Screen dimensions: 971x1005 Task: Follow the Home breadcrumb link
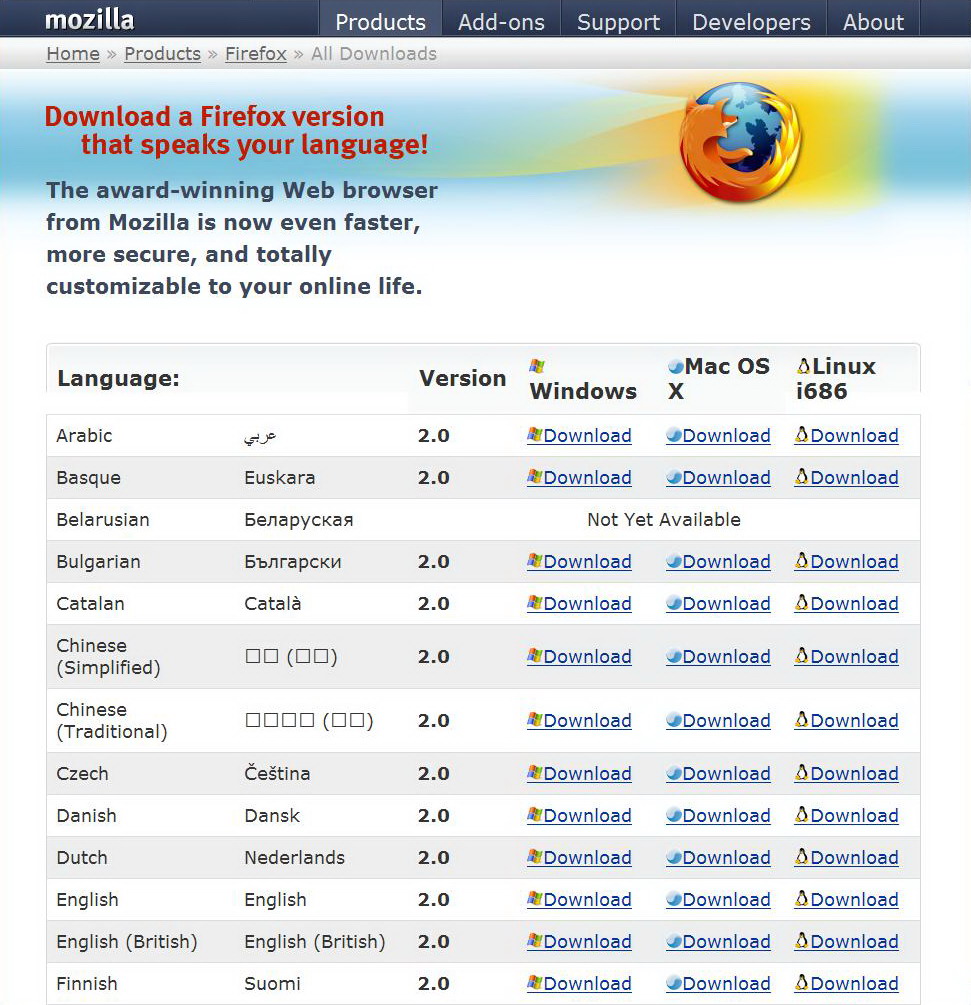pyautogui.click(x=73, y=54)
